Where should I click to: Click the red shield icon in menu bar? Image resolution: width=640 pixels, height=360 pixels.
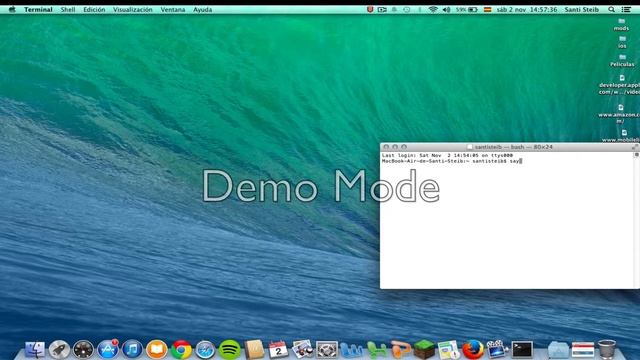pos(370,9)
